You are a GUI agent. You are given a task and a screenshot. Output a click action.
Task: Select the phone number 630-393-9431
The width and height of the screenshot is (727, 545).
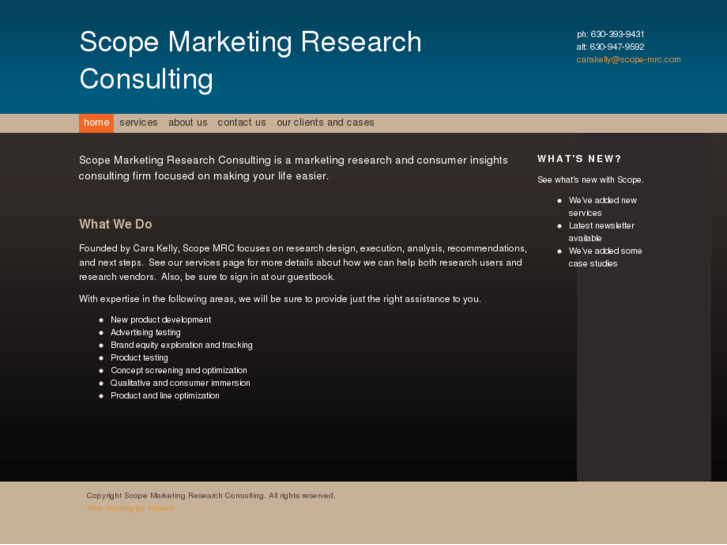pos(617,34)
